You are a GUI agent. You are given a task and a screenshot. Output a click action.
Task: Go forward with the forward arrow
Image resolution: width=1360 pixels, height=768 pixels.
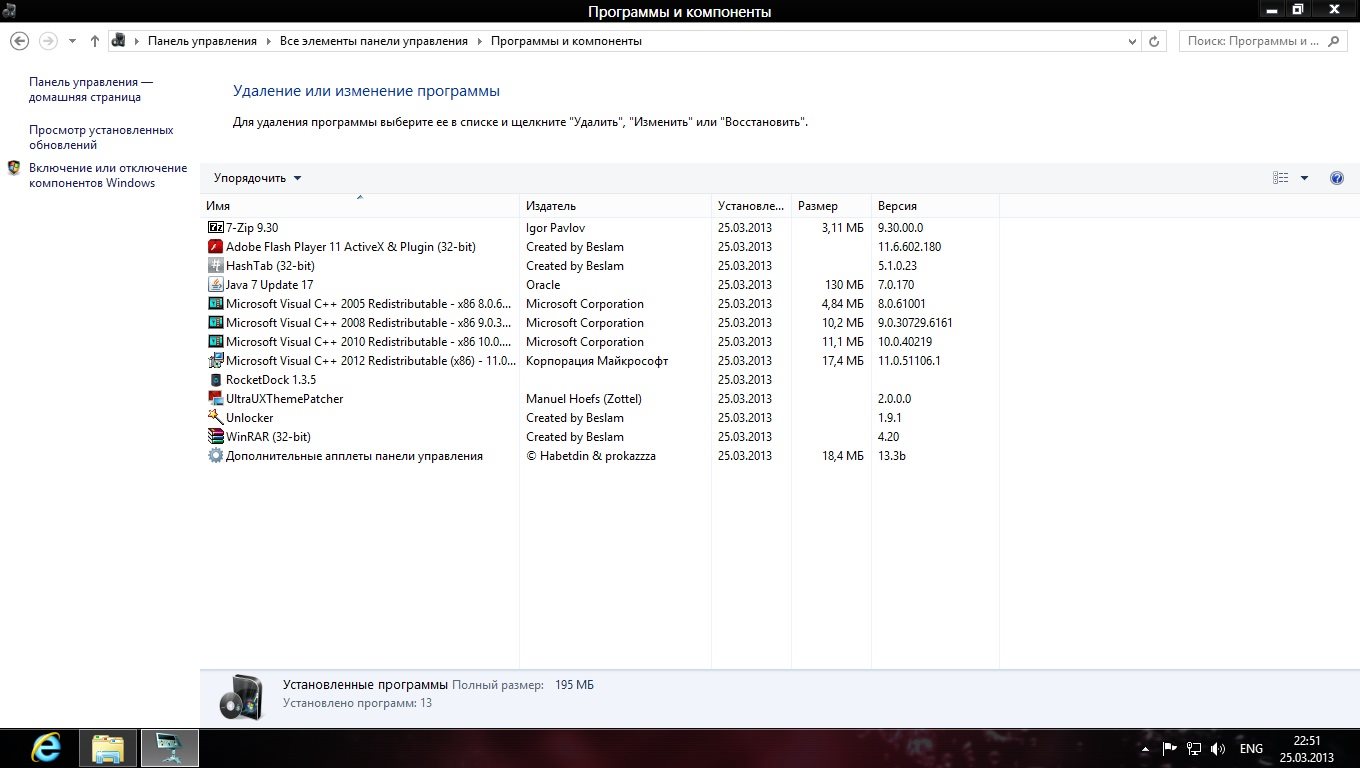click(47, 41)
